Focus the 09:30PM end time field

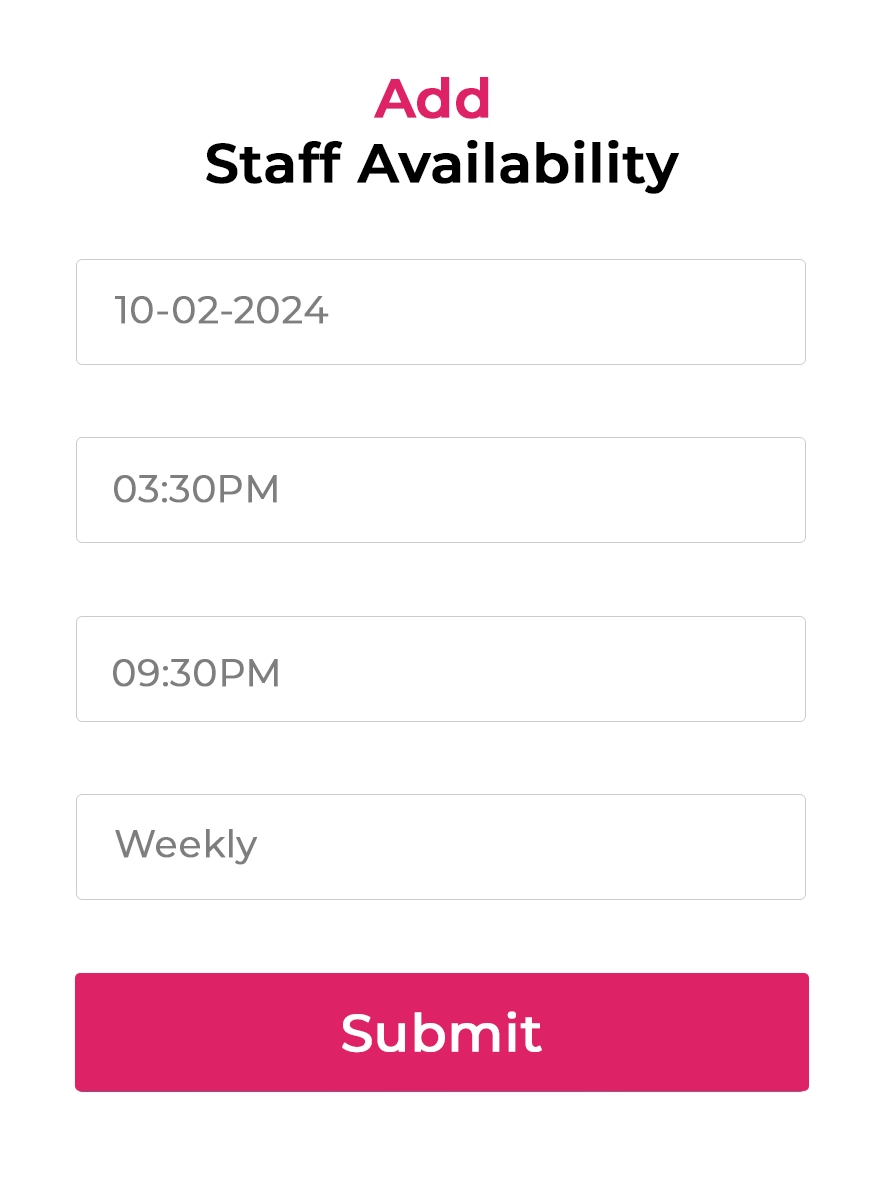tap(441, 669)
